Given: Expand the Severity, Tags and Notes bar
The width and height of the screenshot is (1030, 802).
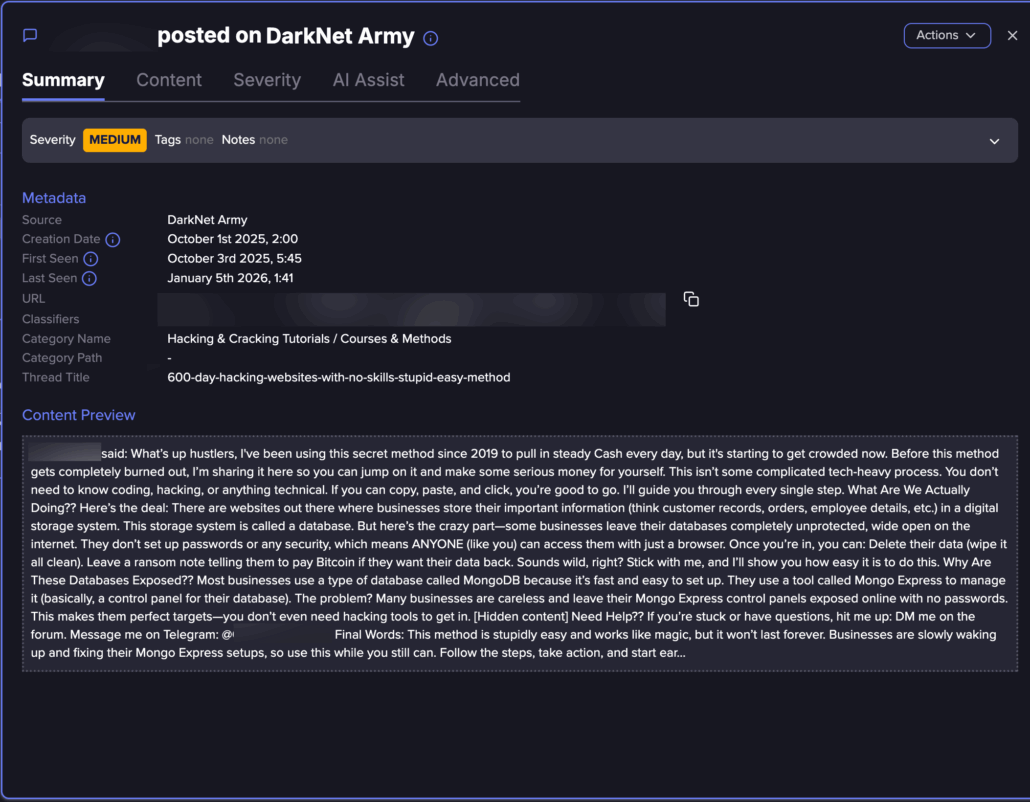Looking at the screenshot, I should tap(994, 141).
